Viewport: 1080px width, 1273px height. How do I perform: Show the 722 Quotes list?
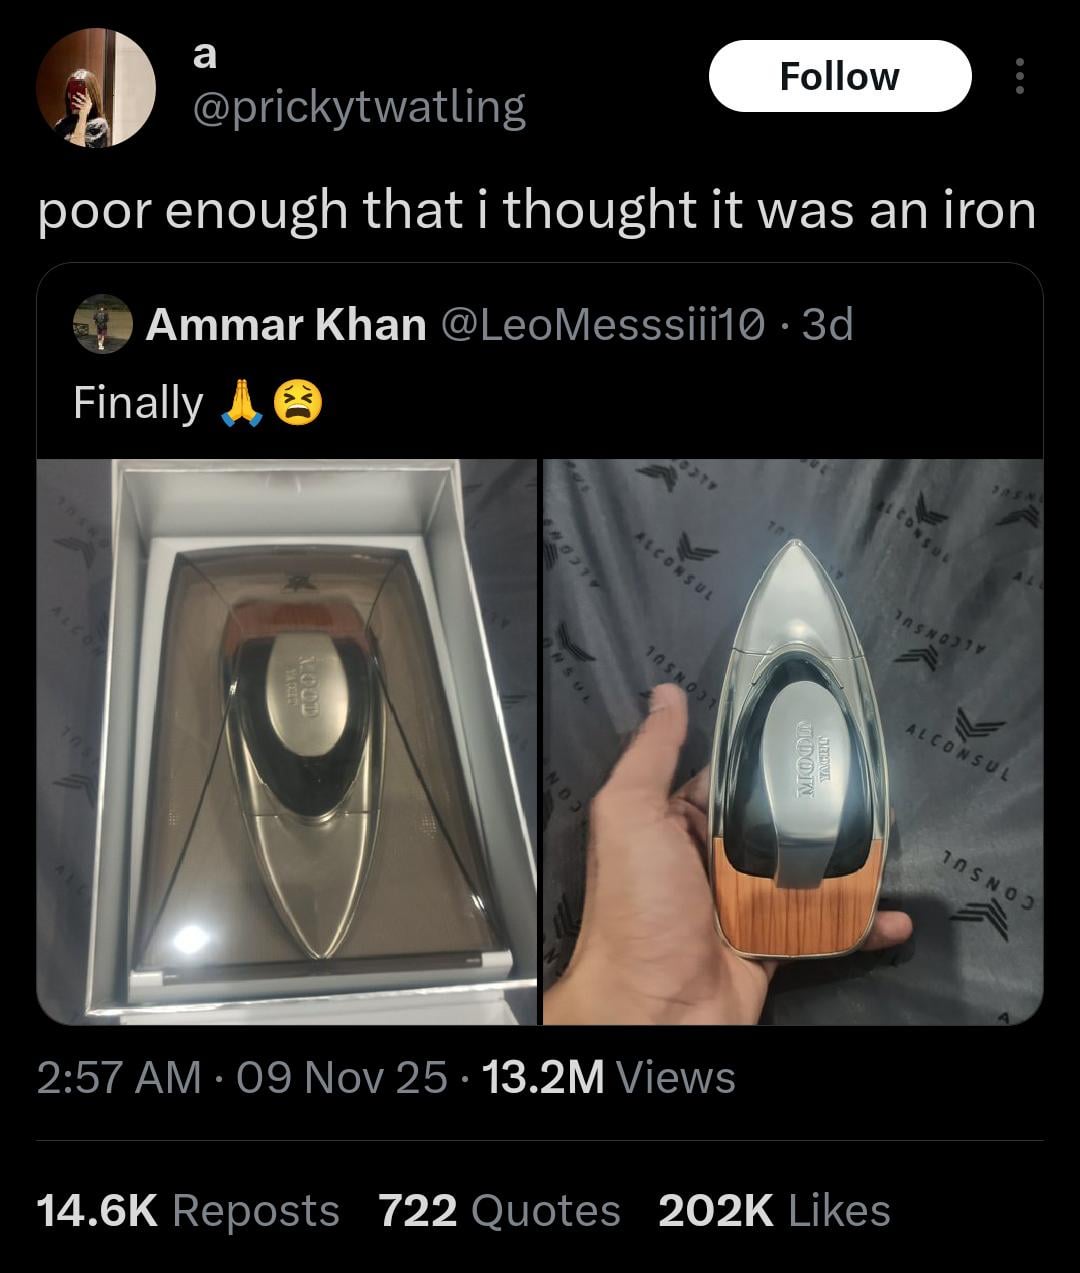coord(499,1210)
